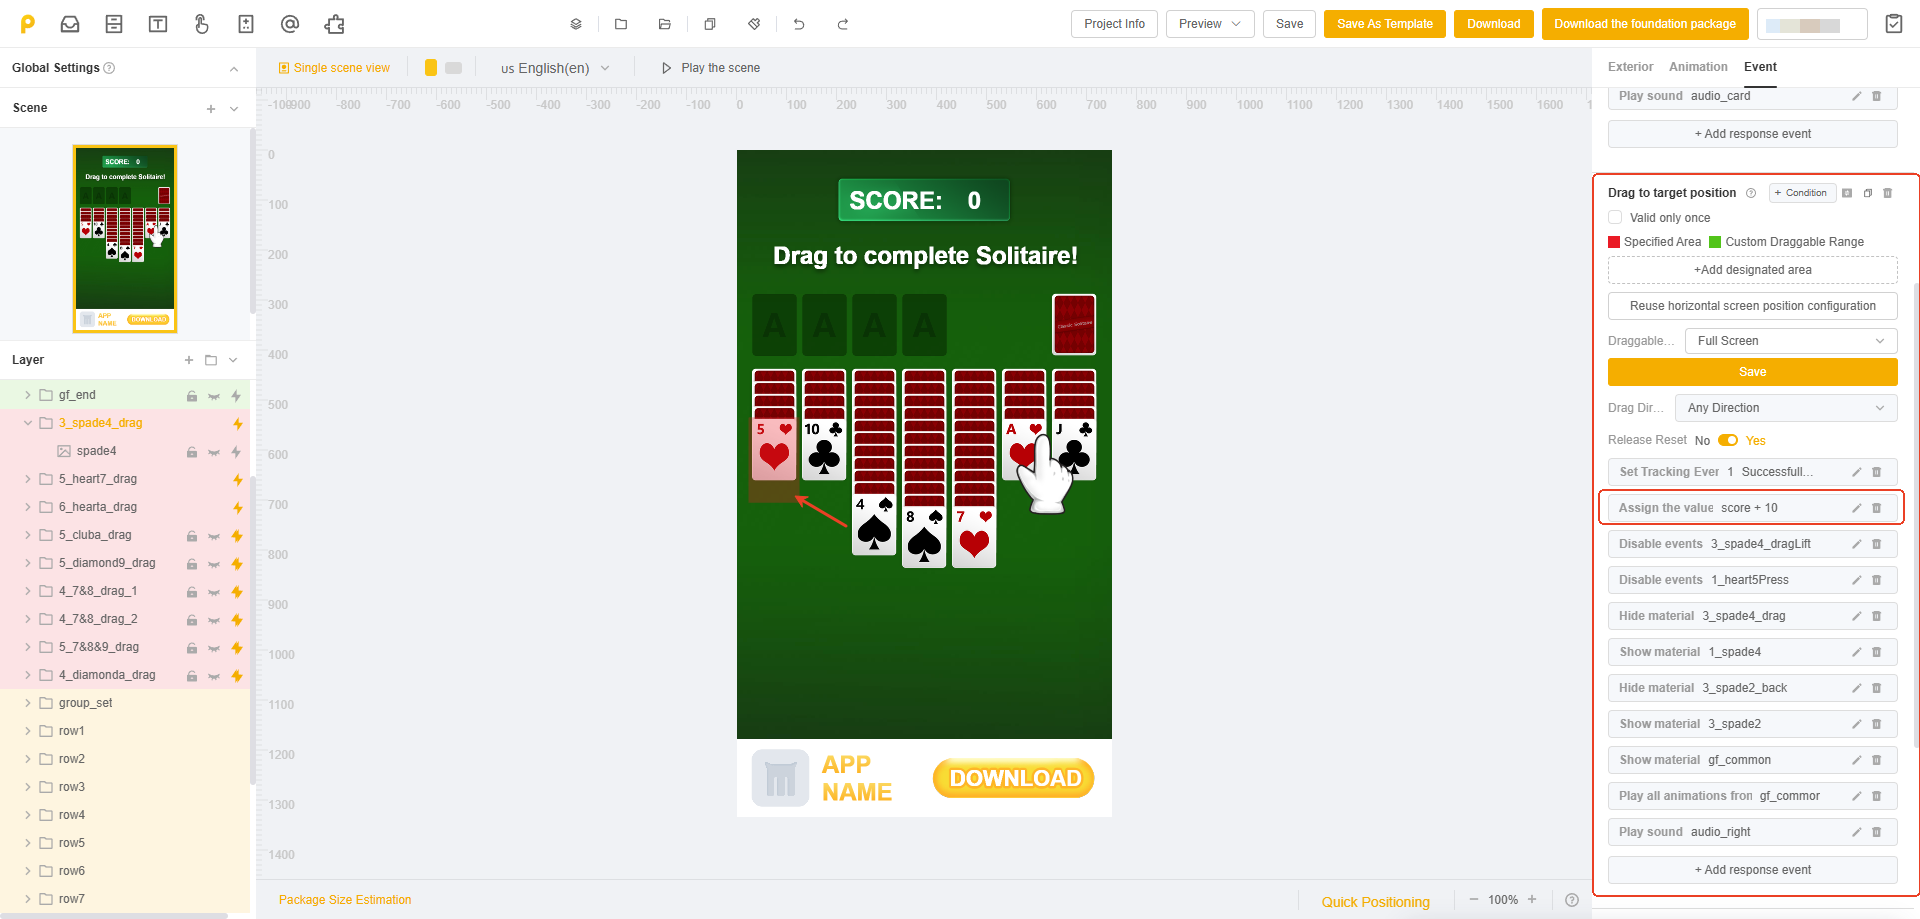
Task: Toggle lock on 5_cluba_drag layer
Action: (192, 536)
